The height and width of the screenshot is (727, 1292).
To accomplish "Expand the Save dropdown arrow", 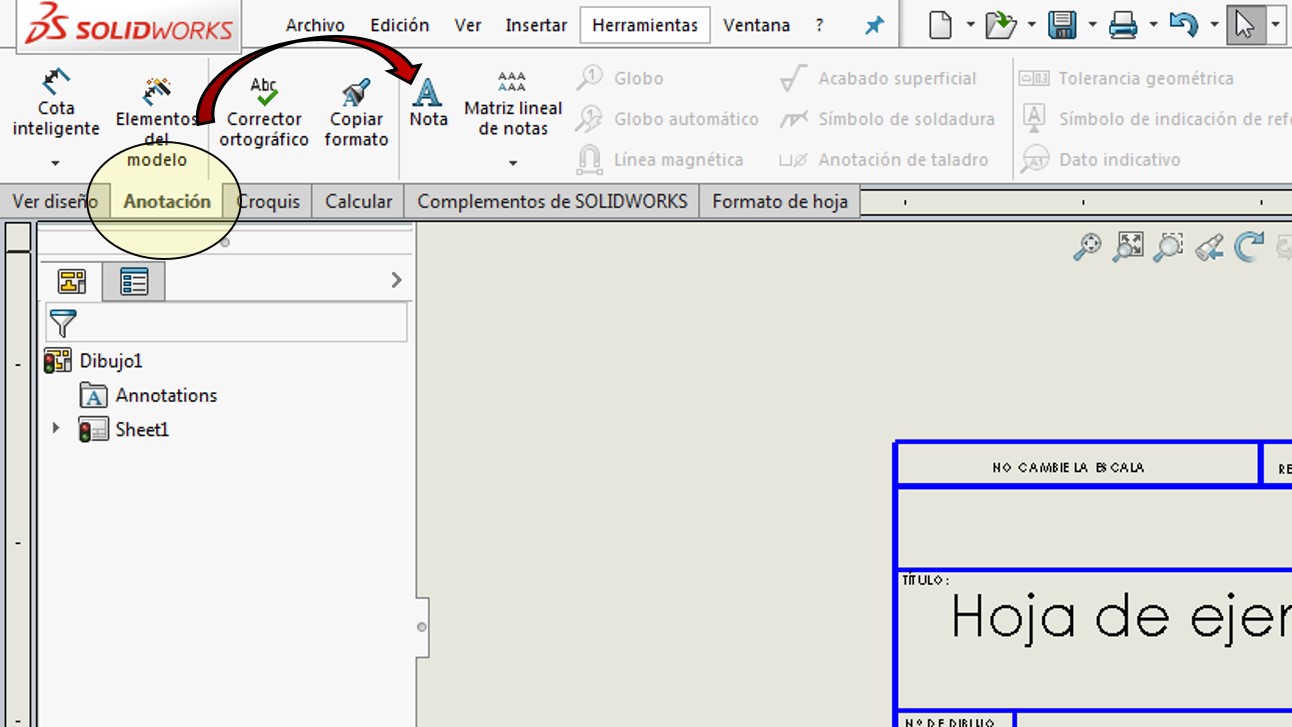I will click(x=1092, y=25).
